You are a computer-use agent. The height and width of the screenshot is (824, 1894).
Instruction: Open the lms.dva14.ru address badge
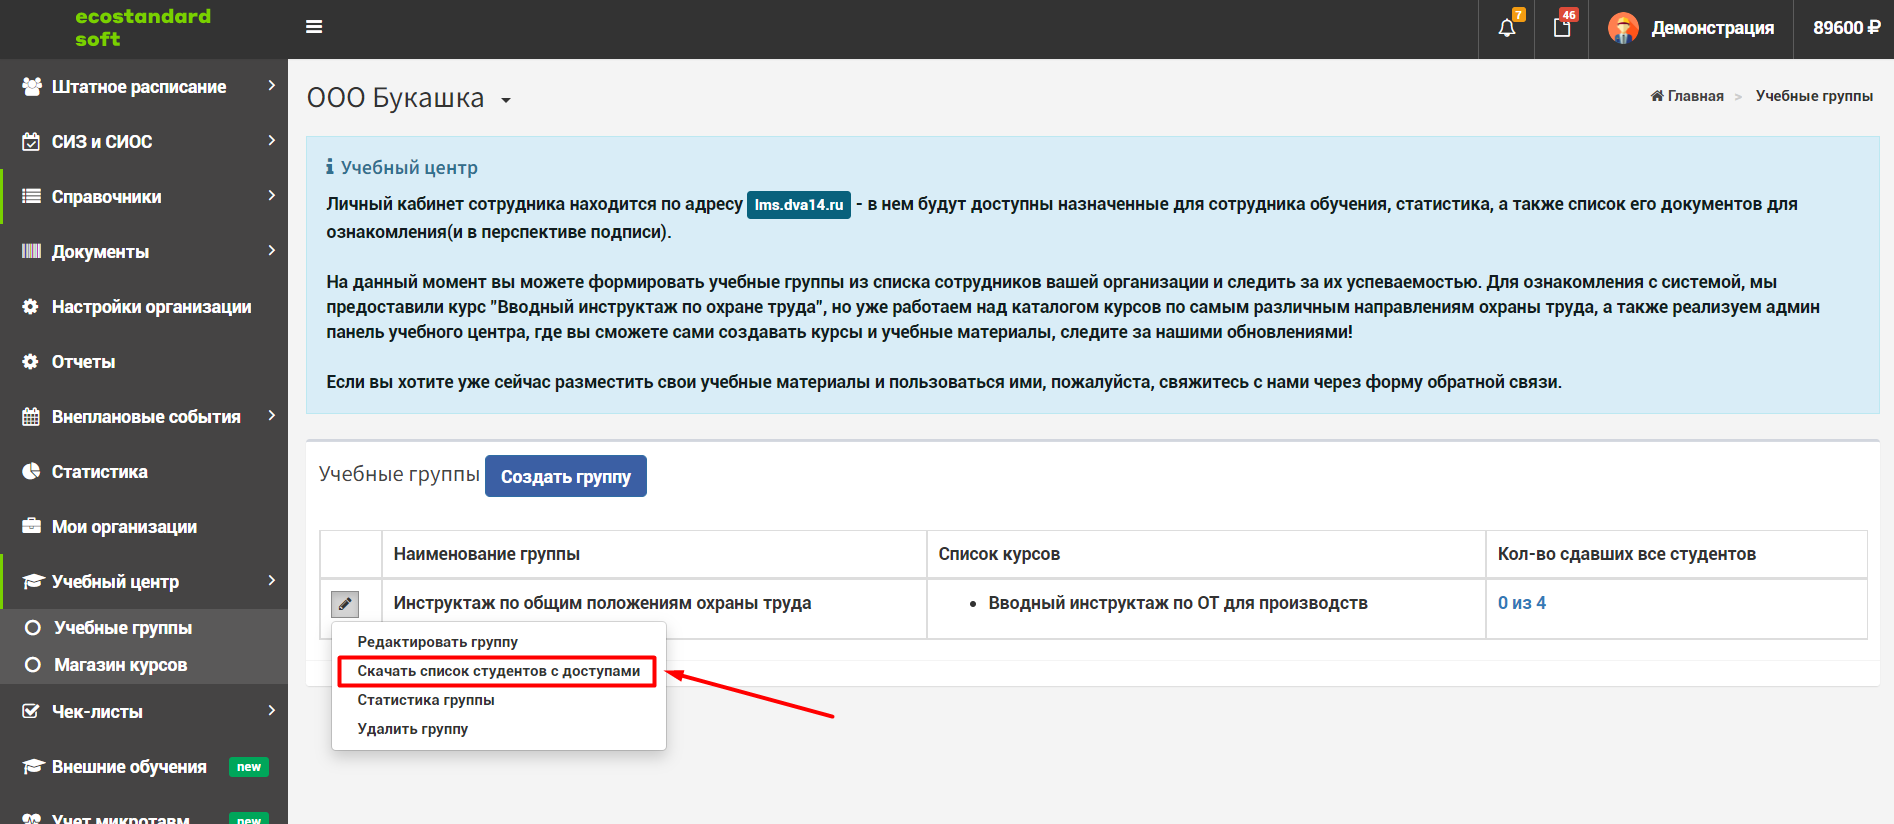click(x=799, y=205)
